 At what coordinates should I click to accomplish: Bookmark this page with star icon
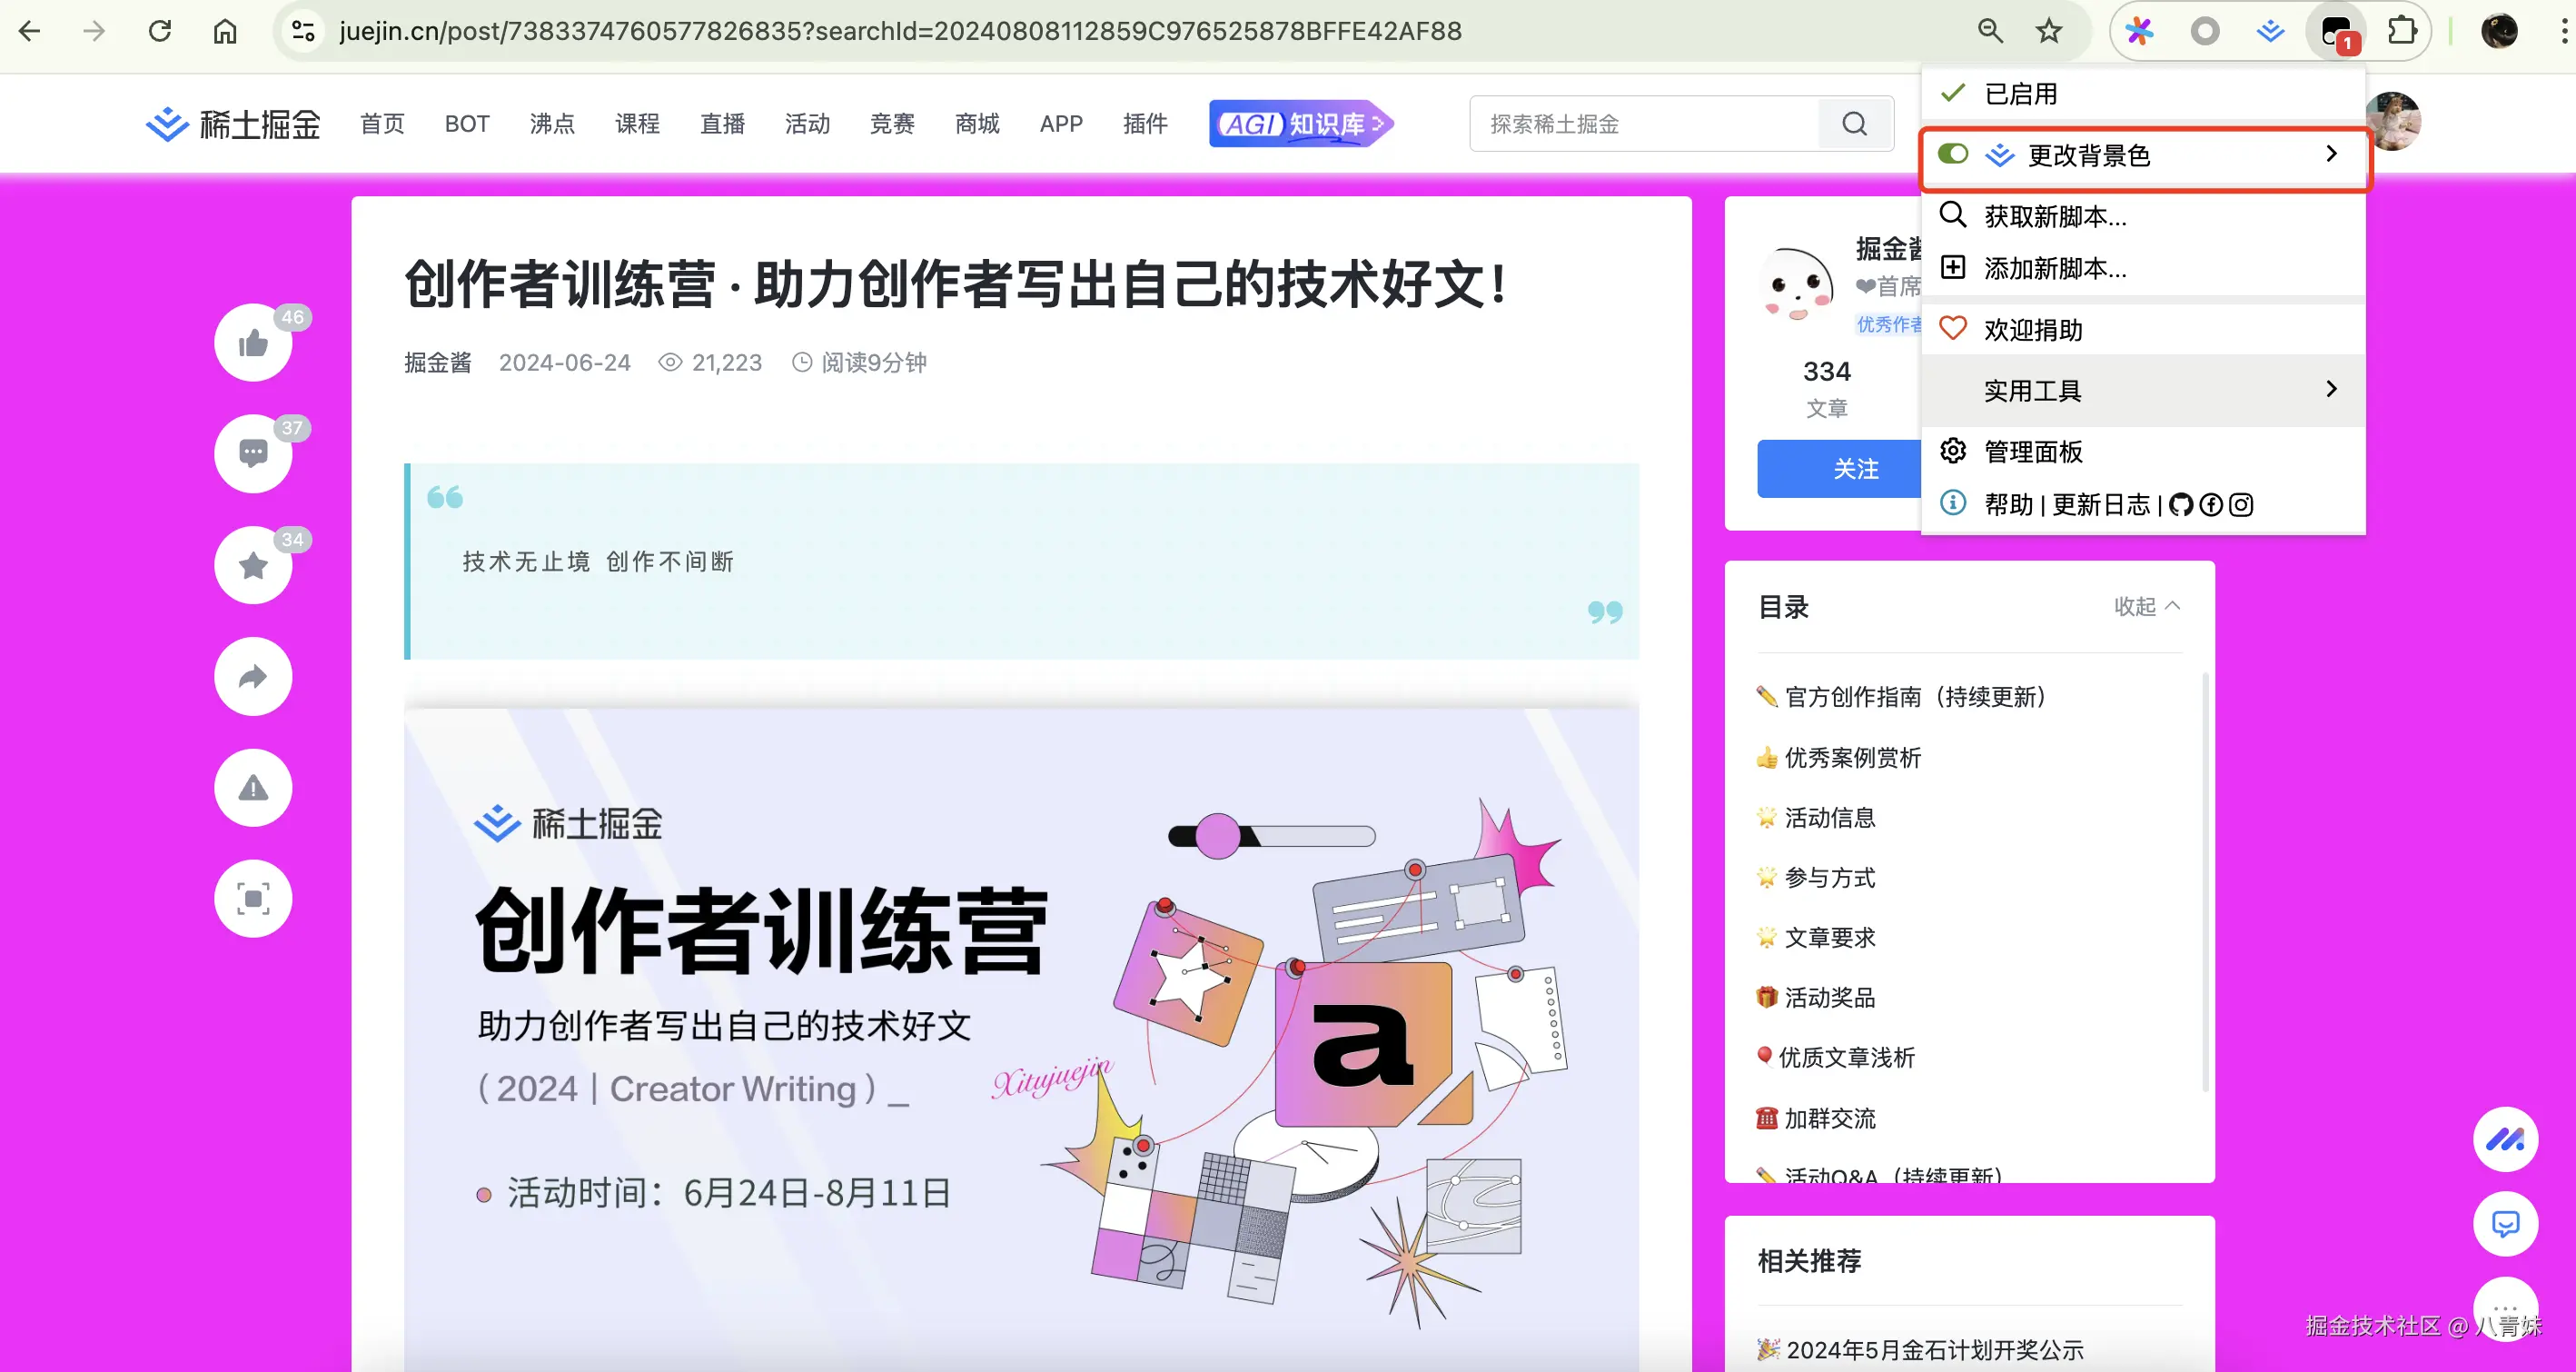(2048, 32)
